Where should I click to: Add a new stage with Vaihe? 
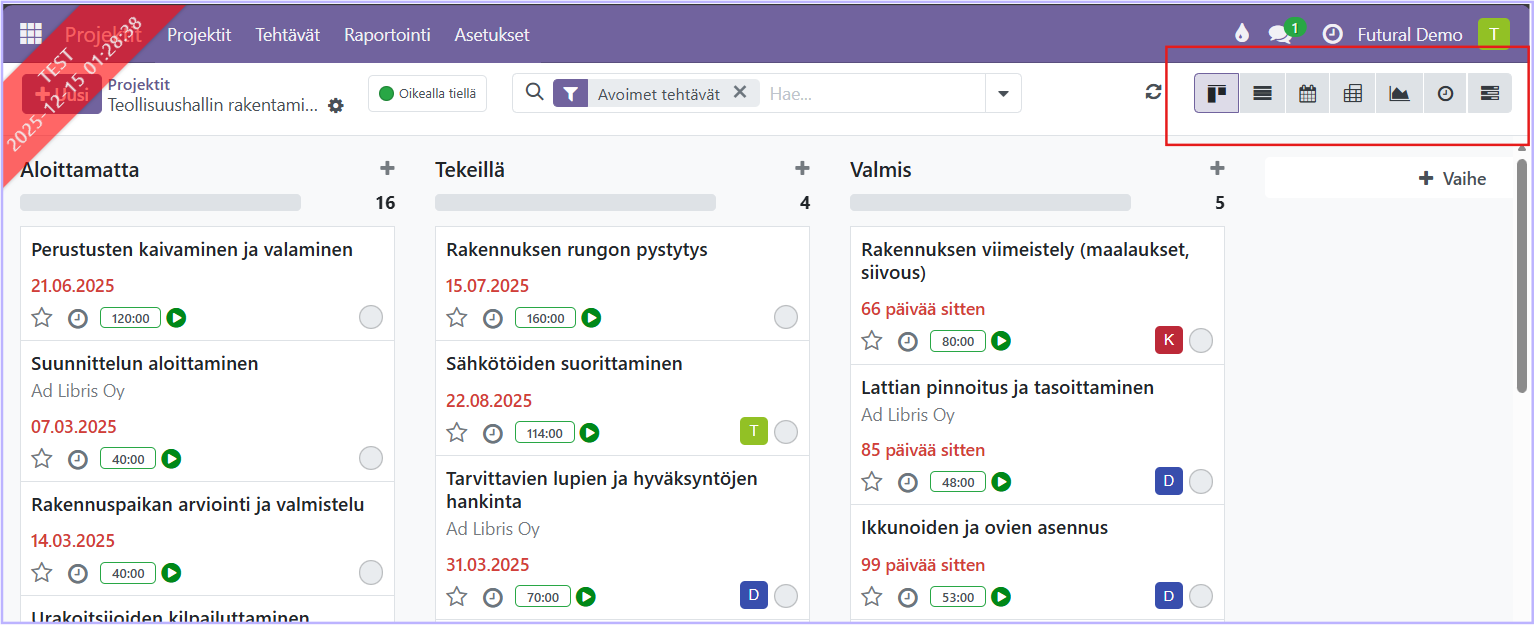click(x=1452, y=179)
